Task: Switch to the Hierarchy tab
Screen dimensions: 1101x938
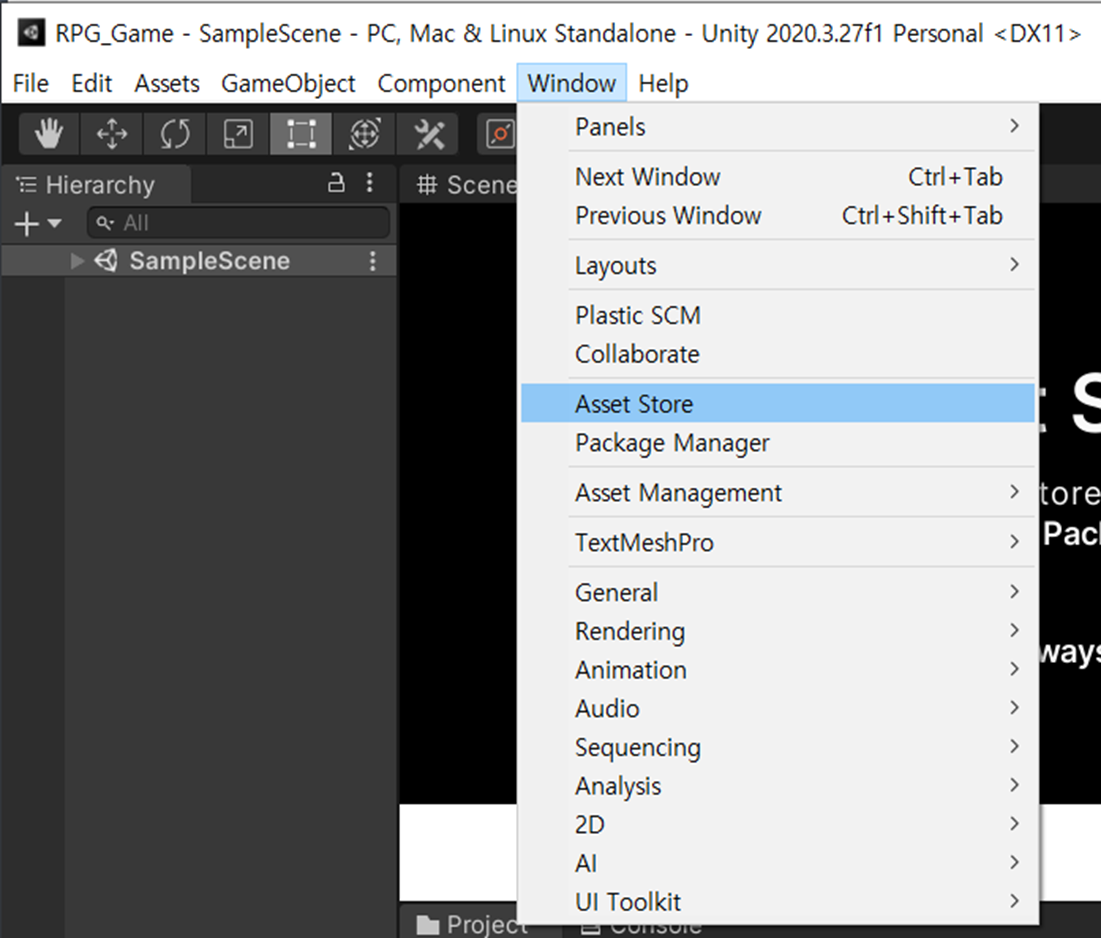Action: pos(96,185)
